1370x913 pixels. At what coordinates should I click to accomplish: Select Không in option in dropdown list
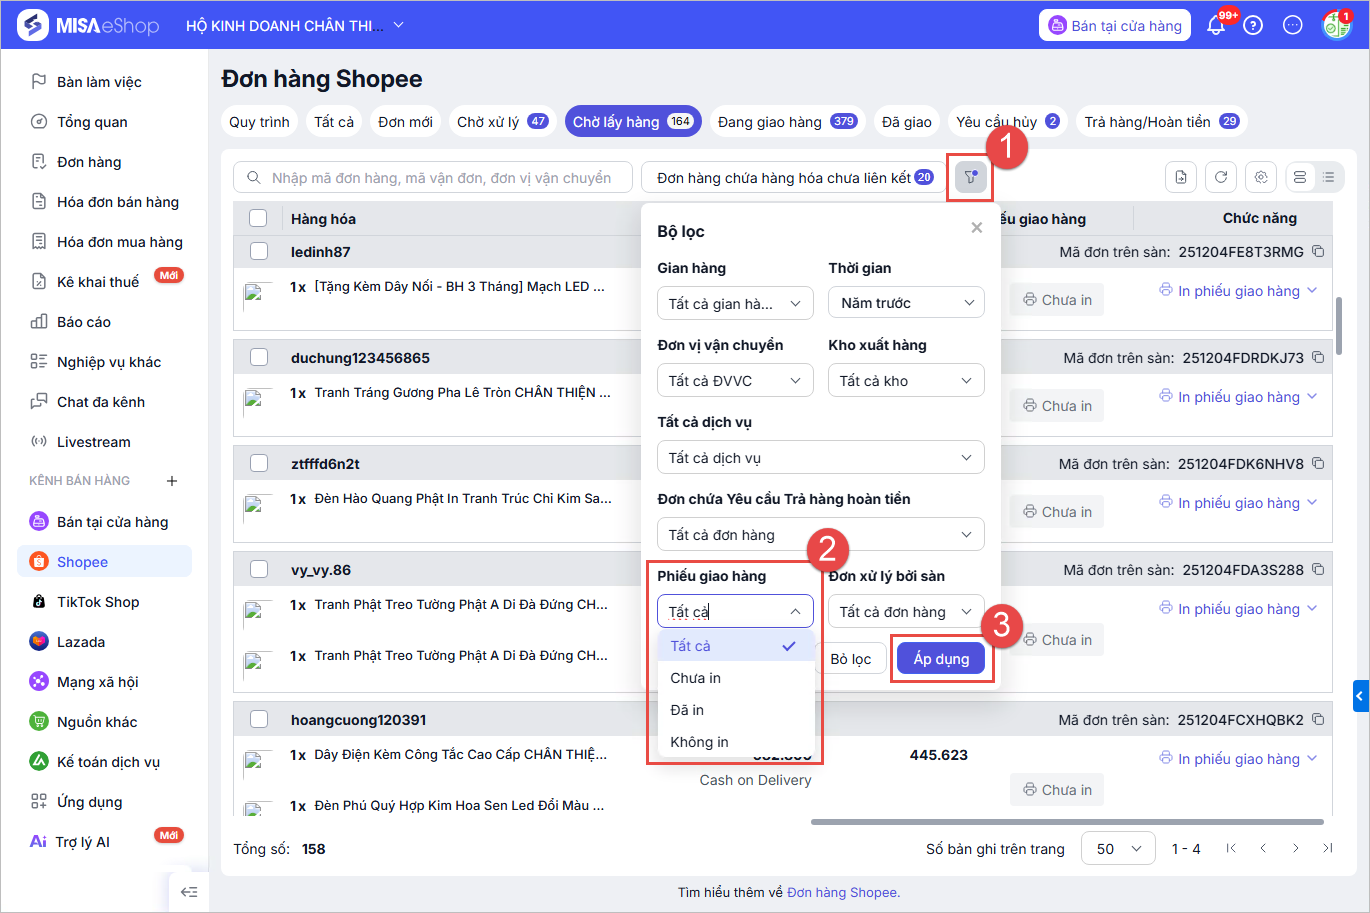736,742
